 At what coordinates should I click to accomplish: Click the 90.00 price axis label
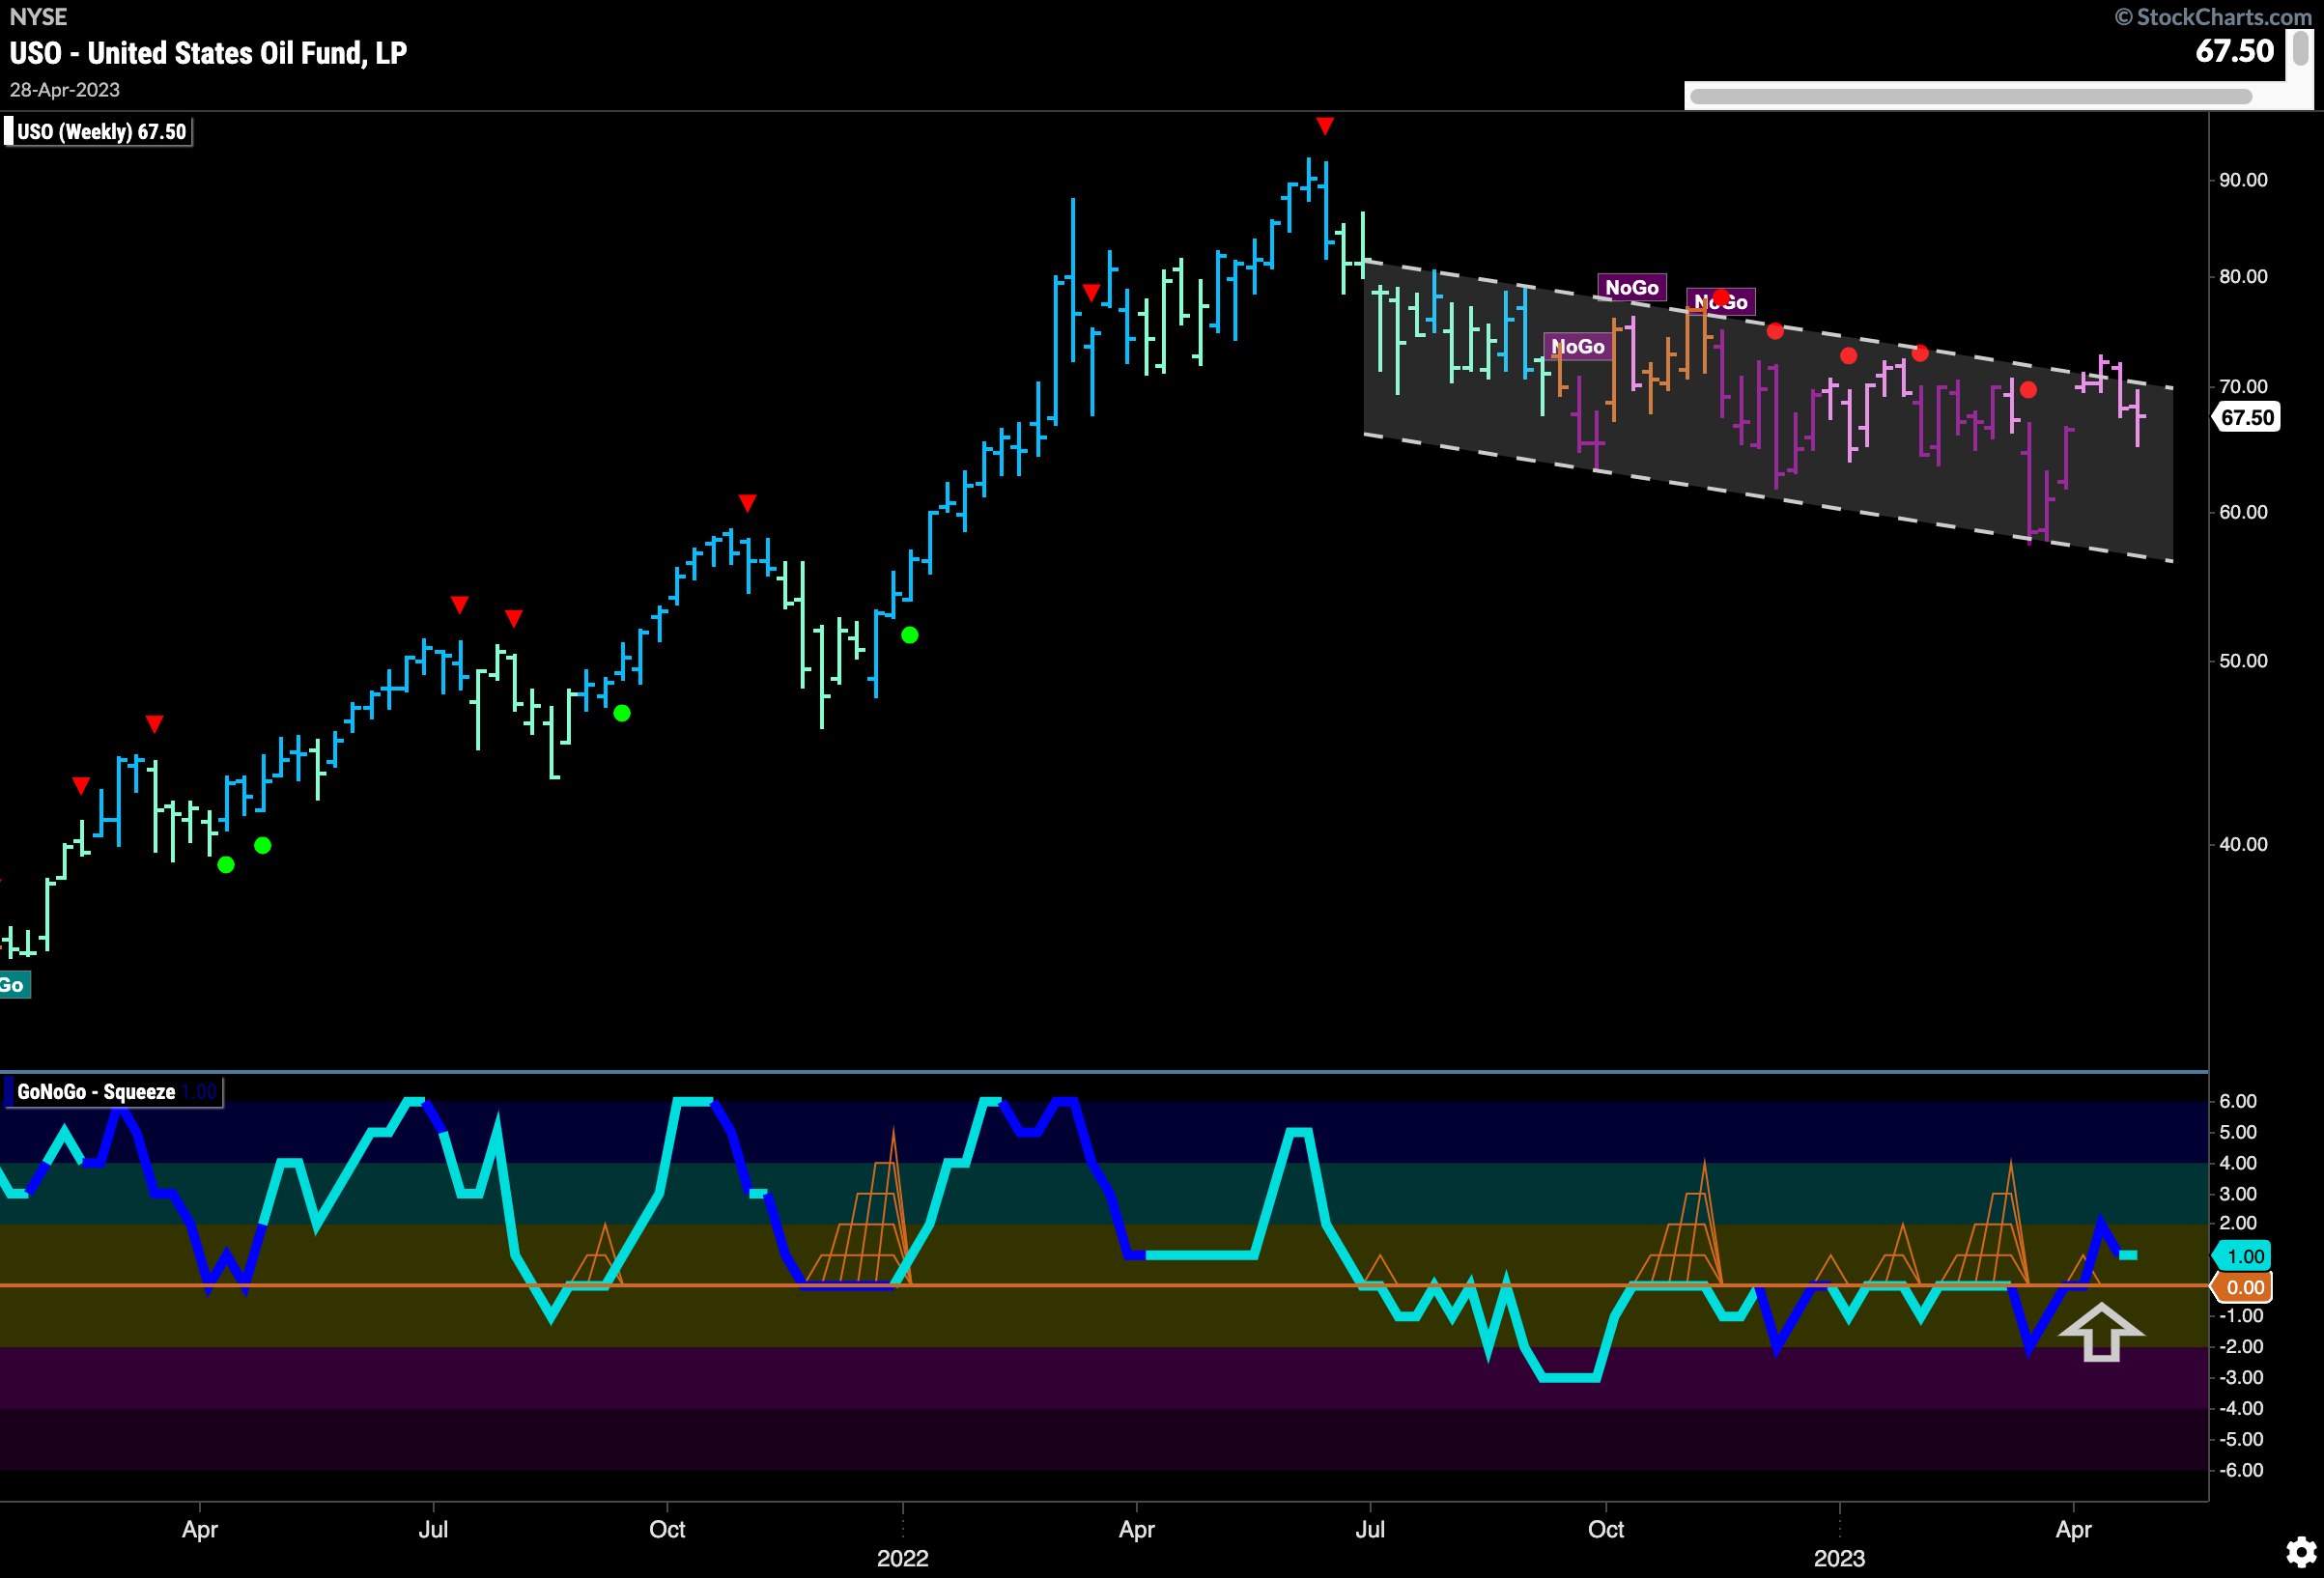pos(2243,180)
